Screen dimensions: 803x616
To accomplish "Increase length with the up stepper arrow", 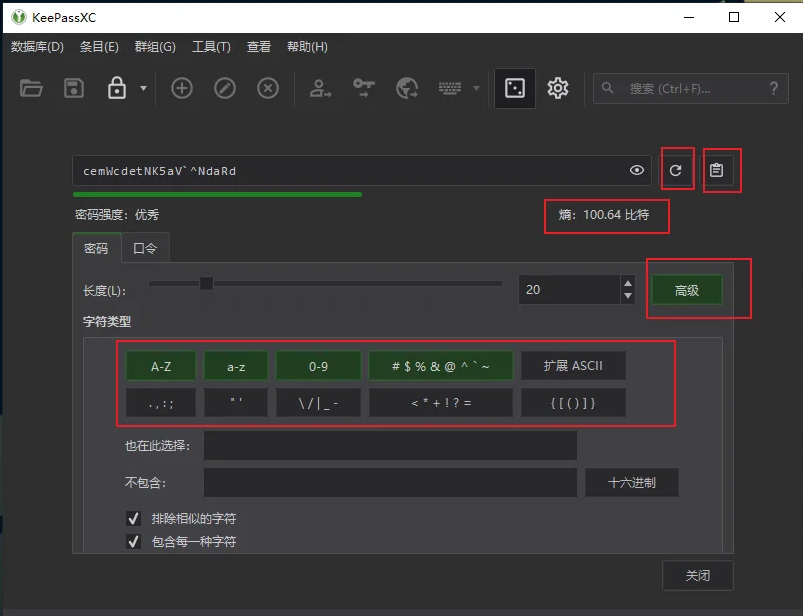I will (628, 283).
